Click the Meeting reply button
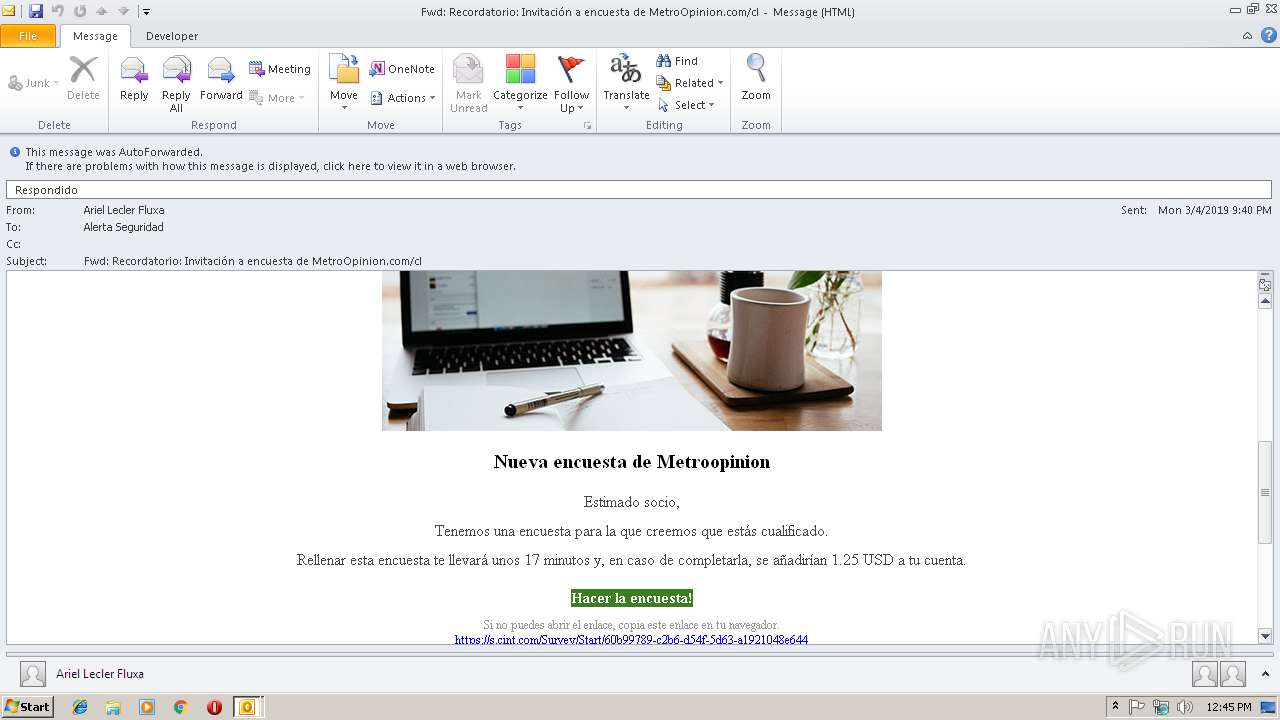The image size is (1280, 720). [x=280, y=69]
